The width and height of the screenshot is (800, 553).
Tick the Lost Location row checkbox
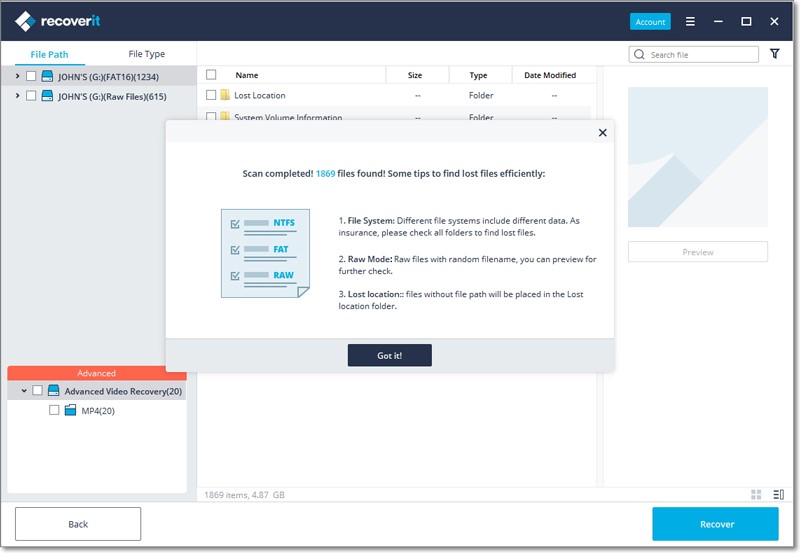(211, 95)
